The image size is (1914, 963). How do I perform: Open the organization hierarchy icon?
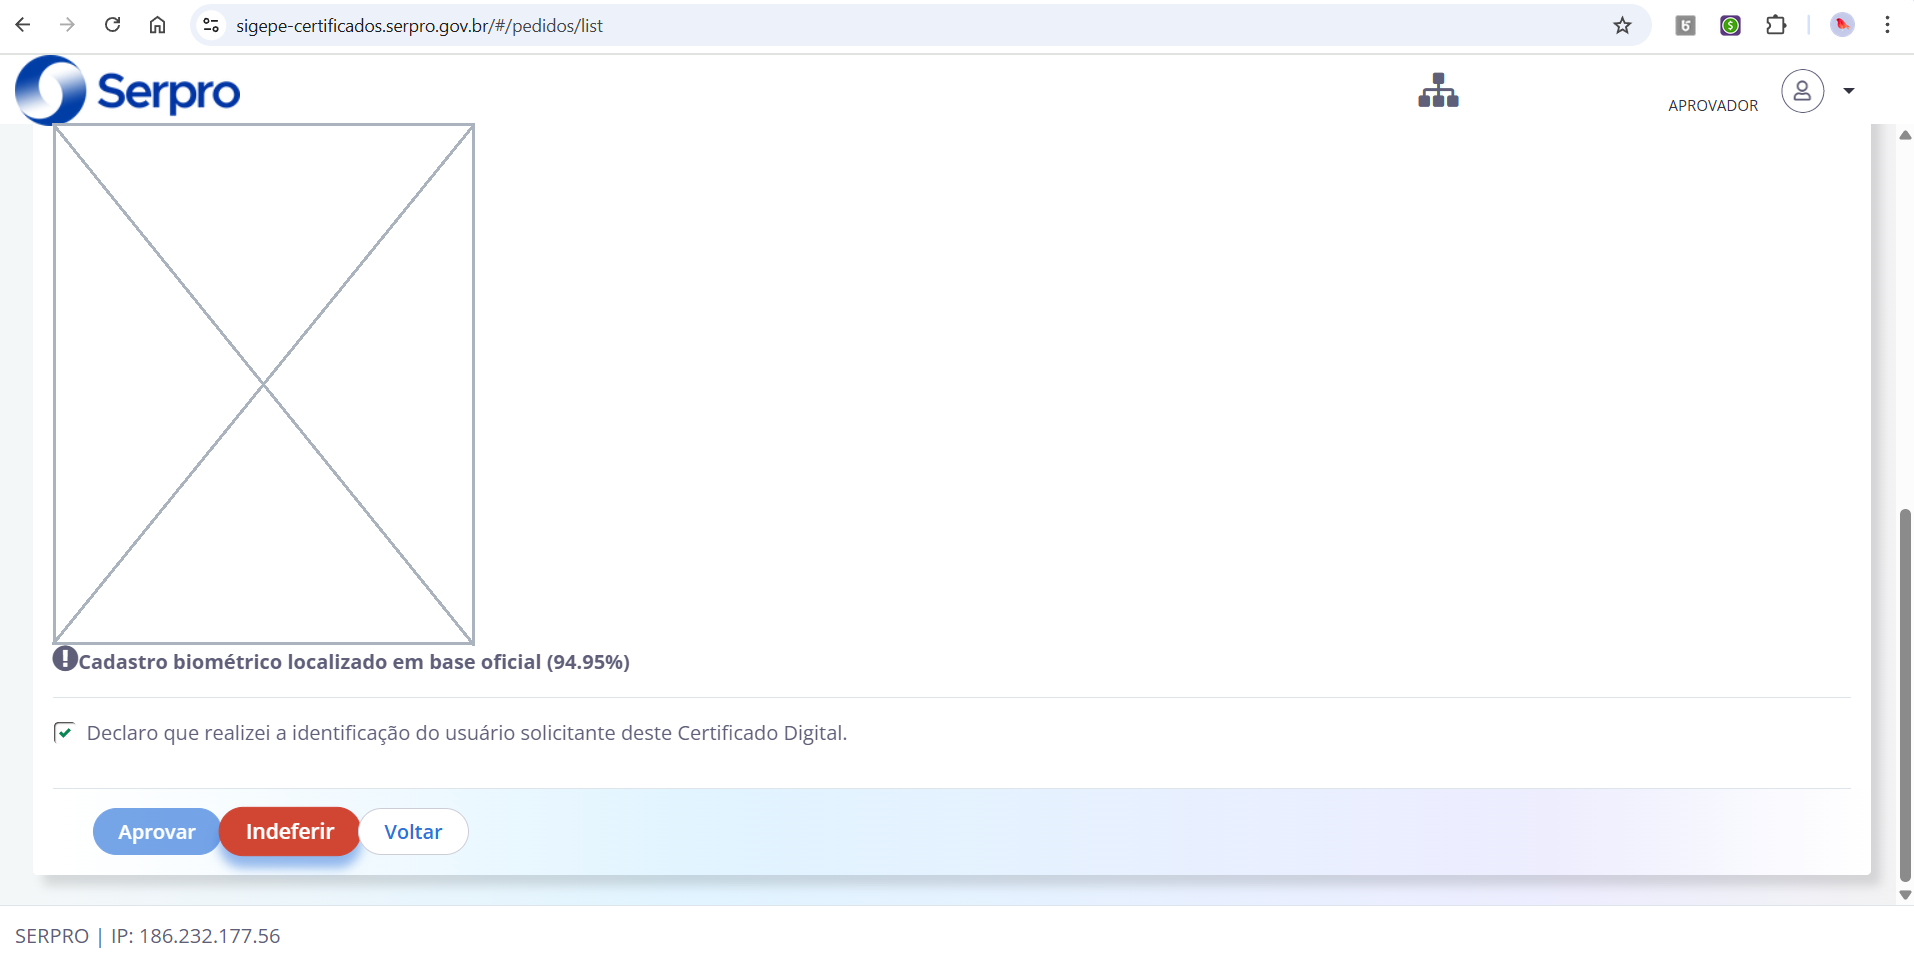[1438, 90]
